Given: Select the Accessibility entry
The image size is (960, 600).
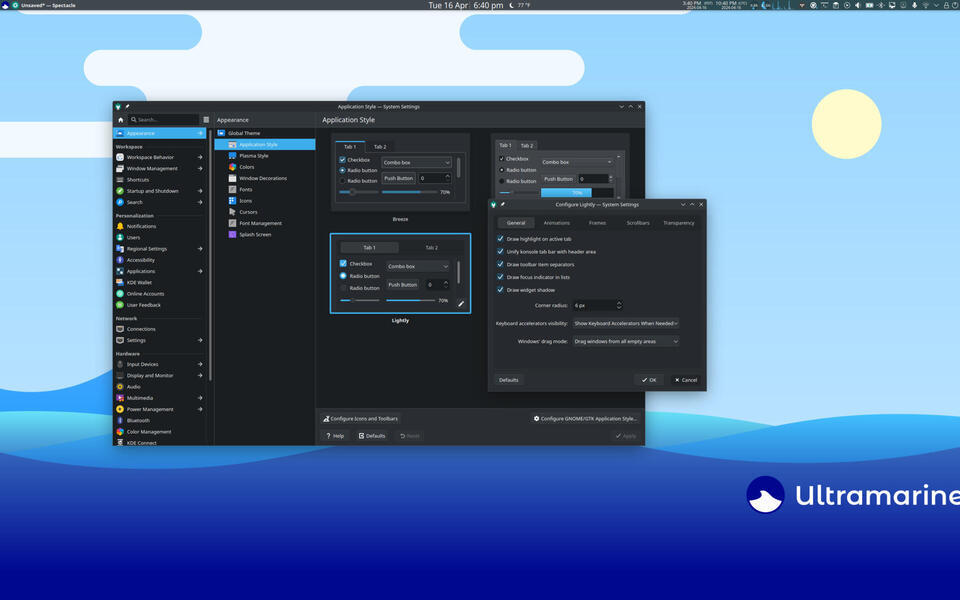Looking at the screenshot, I should (x=159, y=260).
